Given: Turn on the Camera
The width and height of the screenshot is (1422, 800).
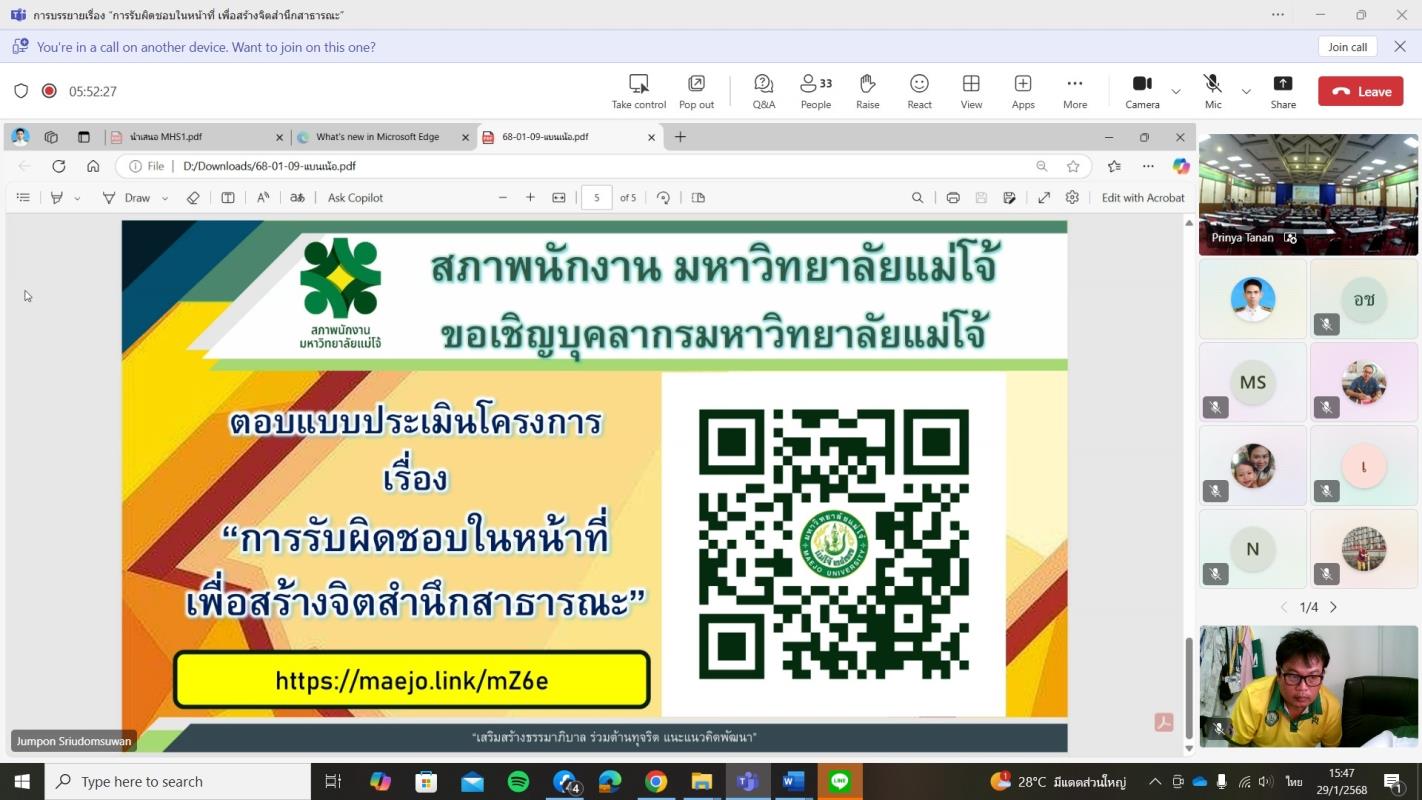Looking at the screenshot, I should click(1142, 91).
